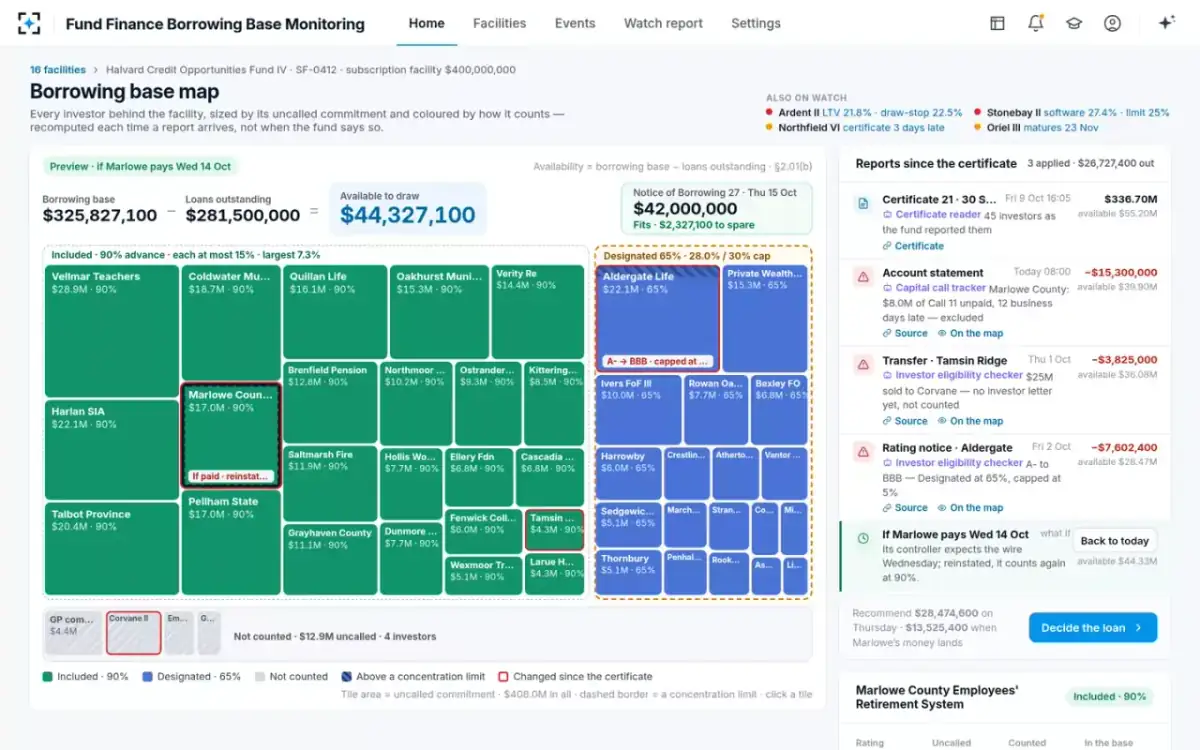Select the Quillan Life tile
Screen dimensions: 1200x750
tap(335, 311)
